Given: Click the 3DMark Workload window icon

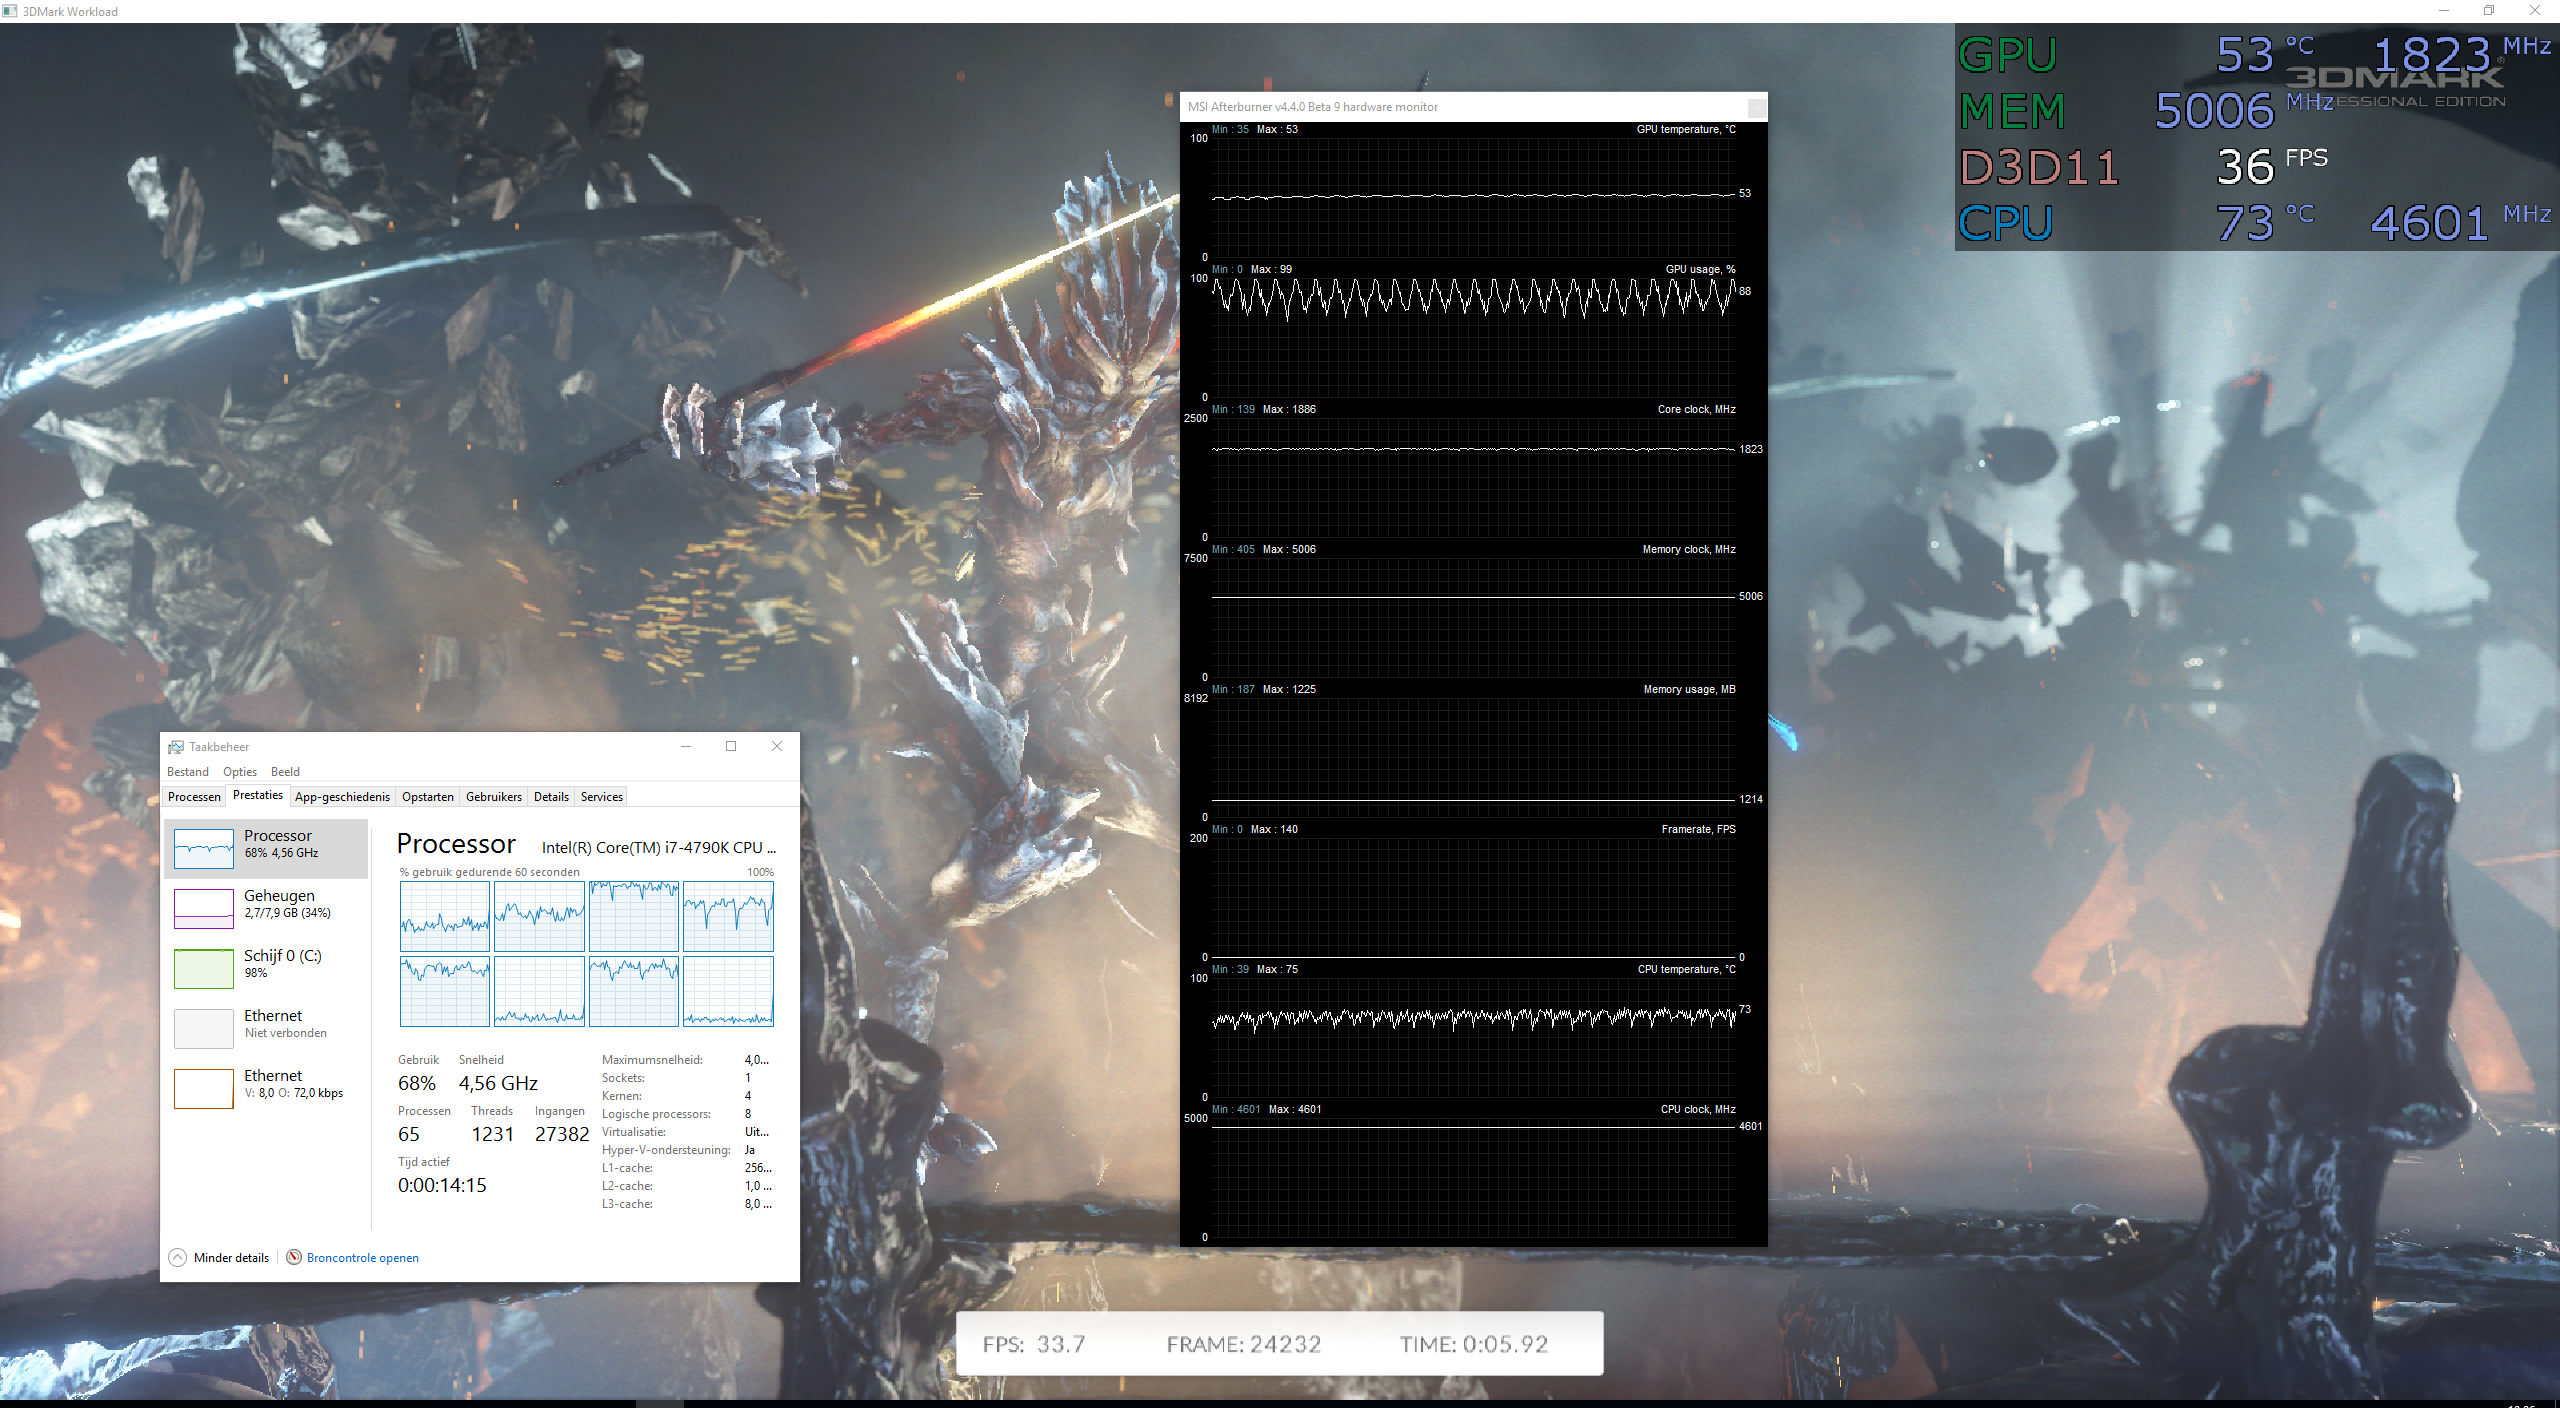Looking at the screenshot, I should pyautogui.click(x=10, y=11).
